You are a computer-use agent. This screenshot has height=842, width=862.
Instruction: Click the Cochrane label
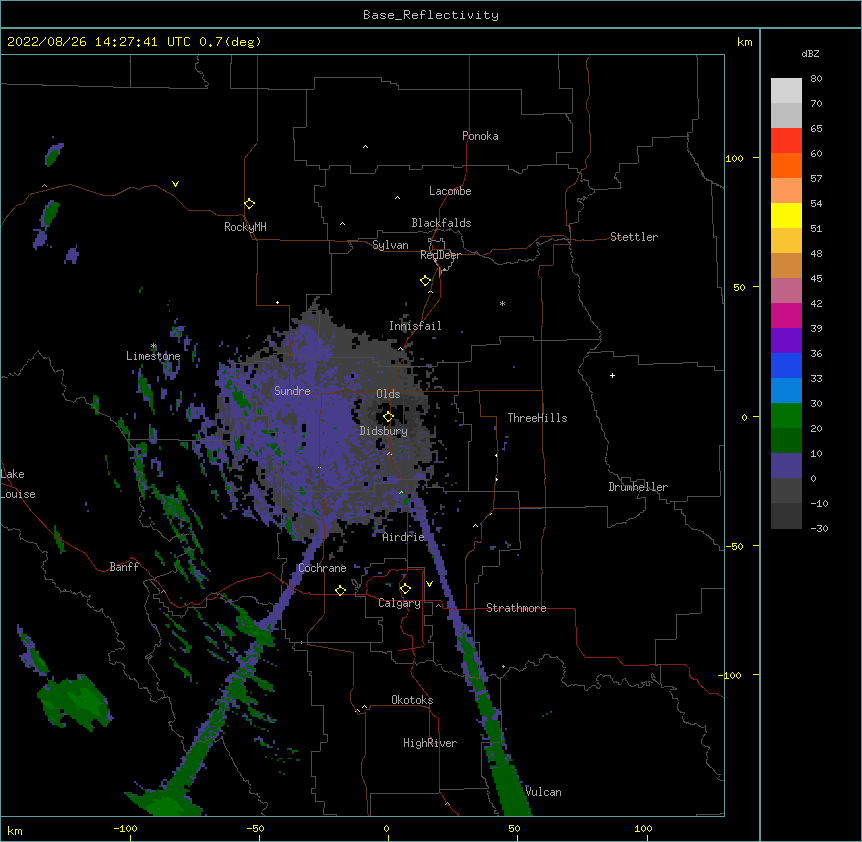322,568
